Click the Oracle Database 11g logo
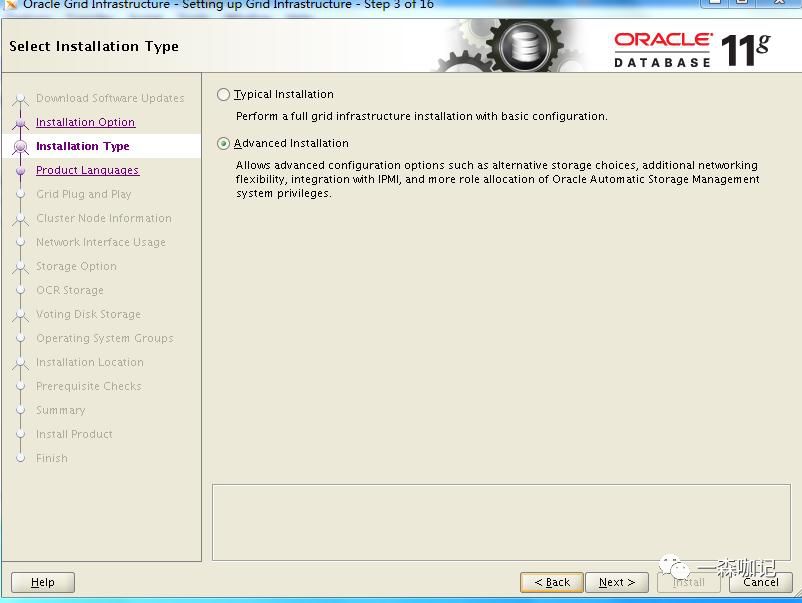Viewport: 802px width, 603px height. [x=692, y=50]
